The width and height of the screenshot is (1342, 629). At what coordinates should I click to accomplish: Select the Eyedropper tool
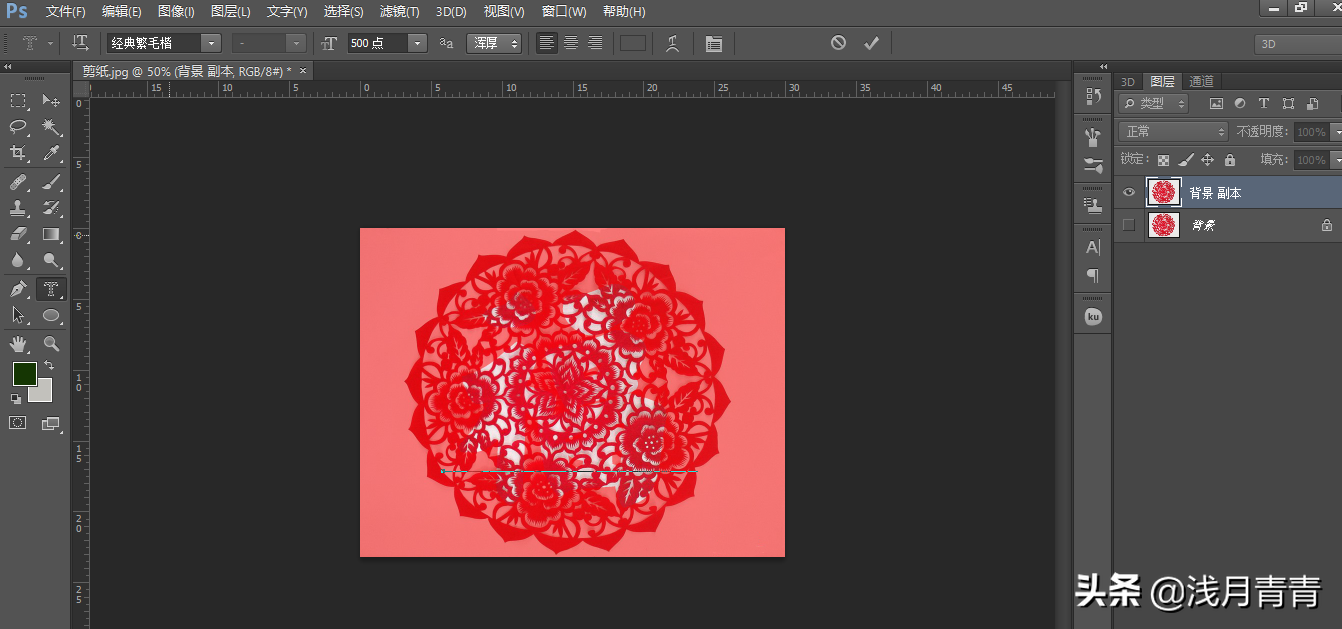(x=51, y=153)
